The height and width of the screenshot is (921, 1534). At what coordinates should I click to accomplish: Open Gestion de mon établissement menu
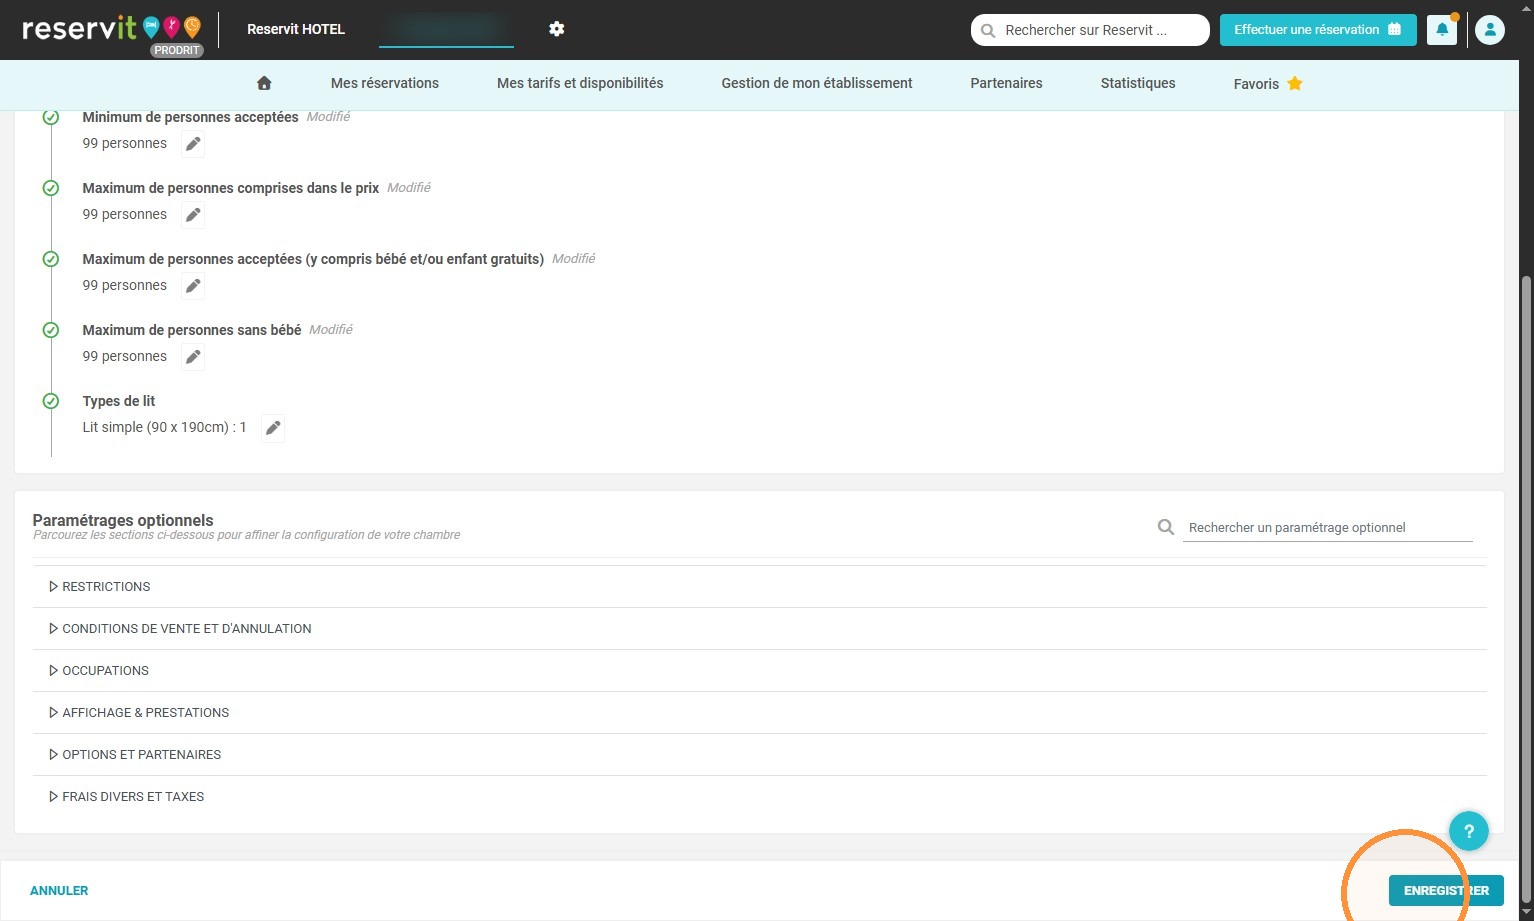click(x=817, y=83)
